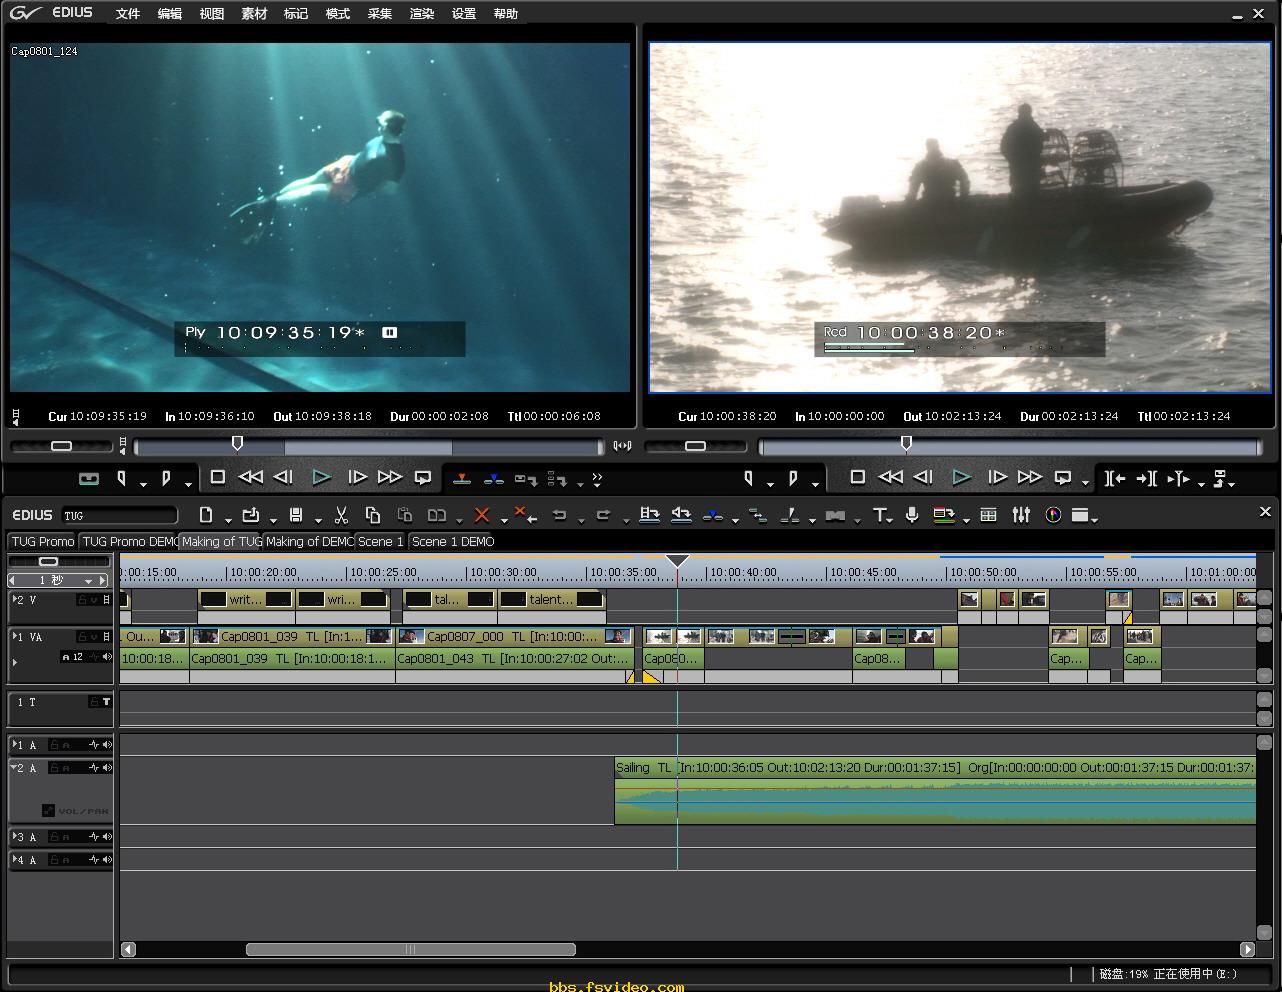Toggle waveform display on 4 A track

coord(93,860)
